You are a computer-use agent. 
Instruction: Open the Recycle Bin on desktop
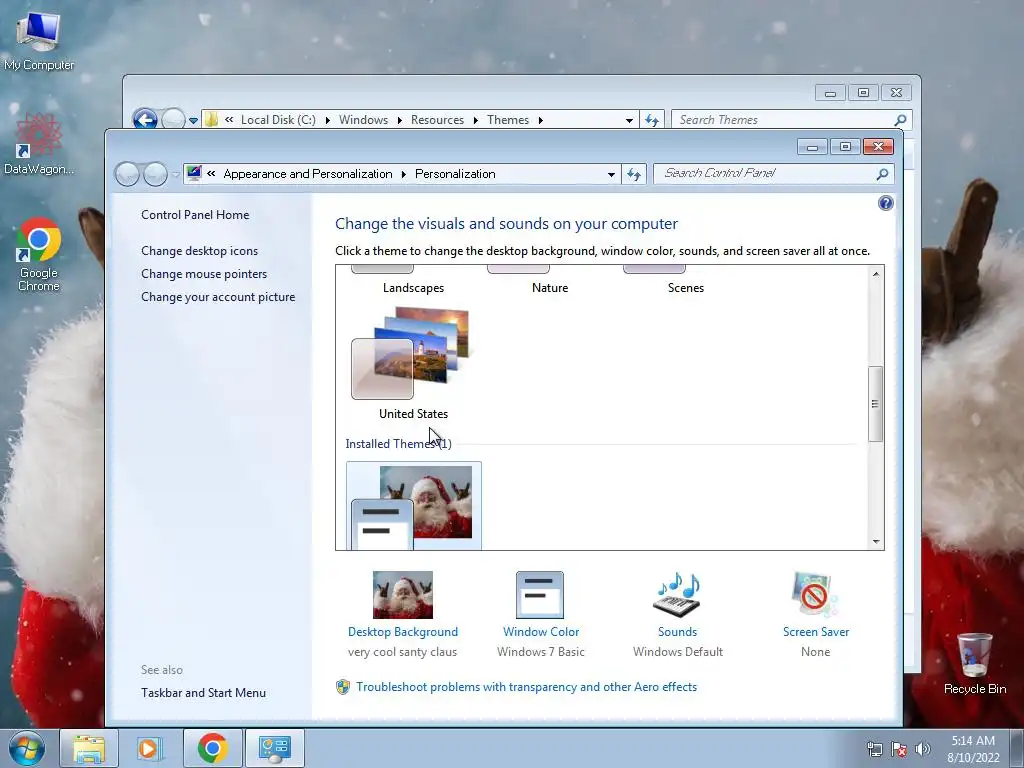(x=974, y=664)
